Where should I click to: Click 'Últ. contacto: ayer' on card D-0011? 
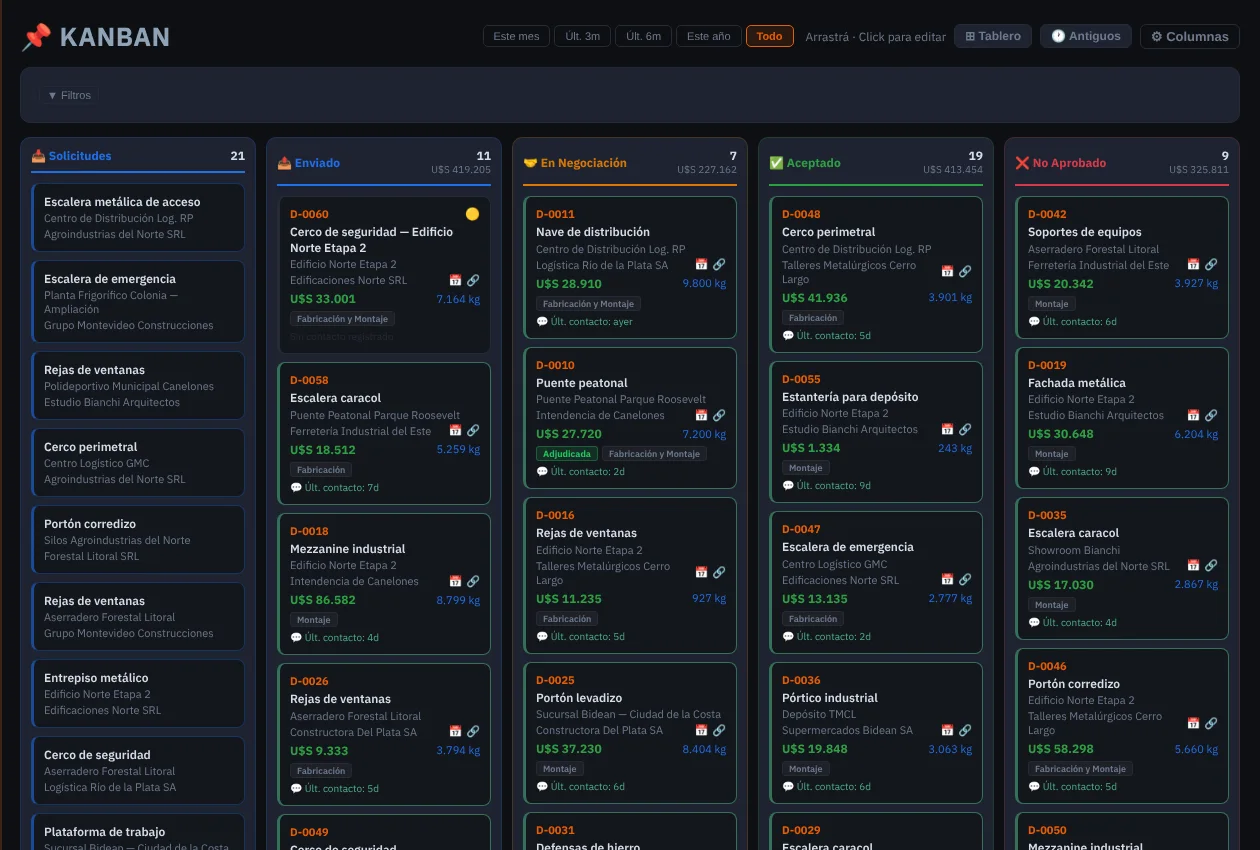pos(584,322)
